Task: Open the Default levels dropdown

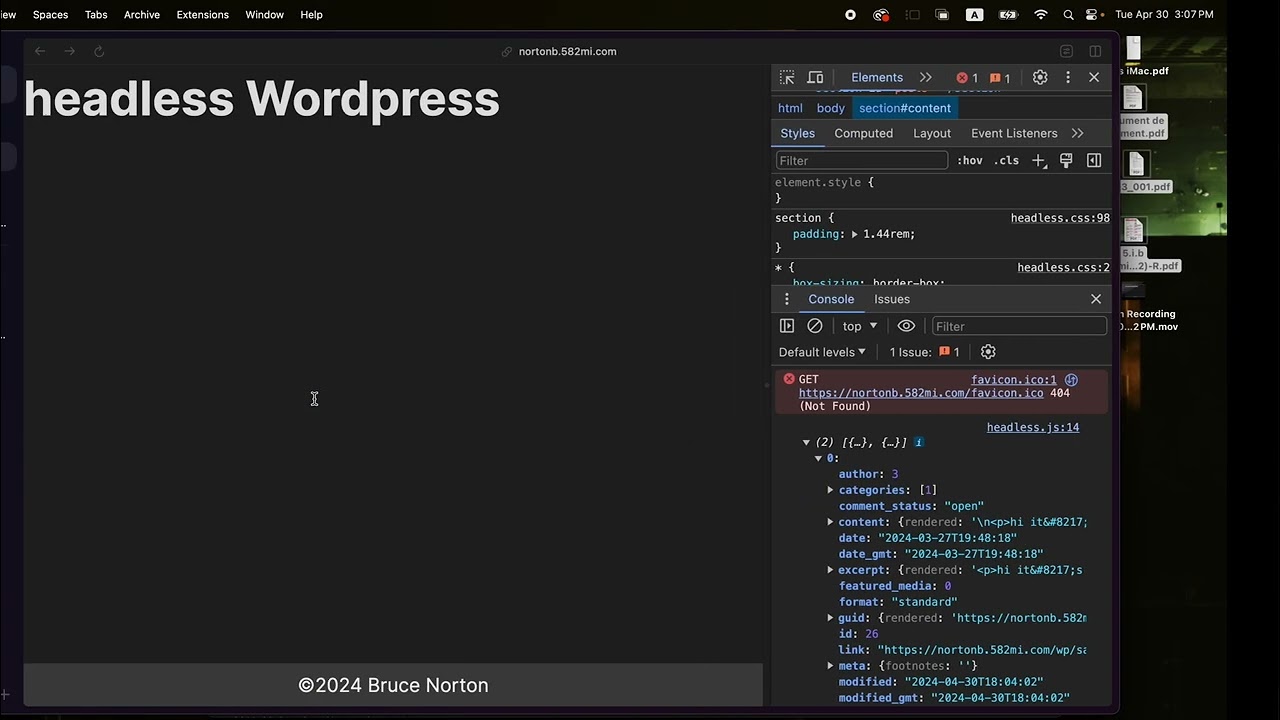Action: [822, 352]
